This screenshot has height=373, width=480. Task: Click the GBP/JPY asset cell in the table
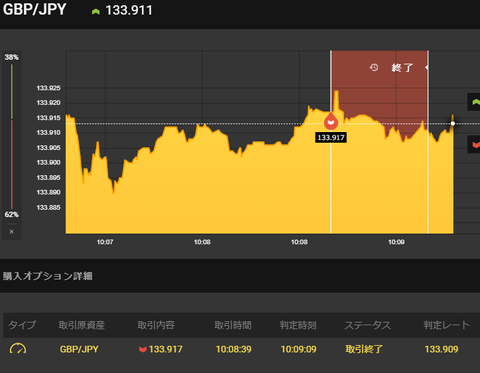click(x=79, y=349)
